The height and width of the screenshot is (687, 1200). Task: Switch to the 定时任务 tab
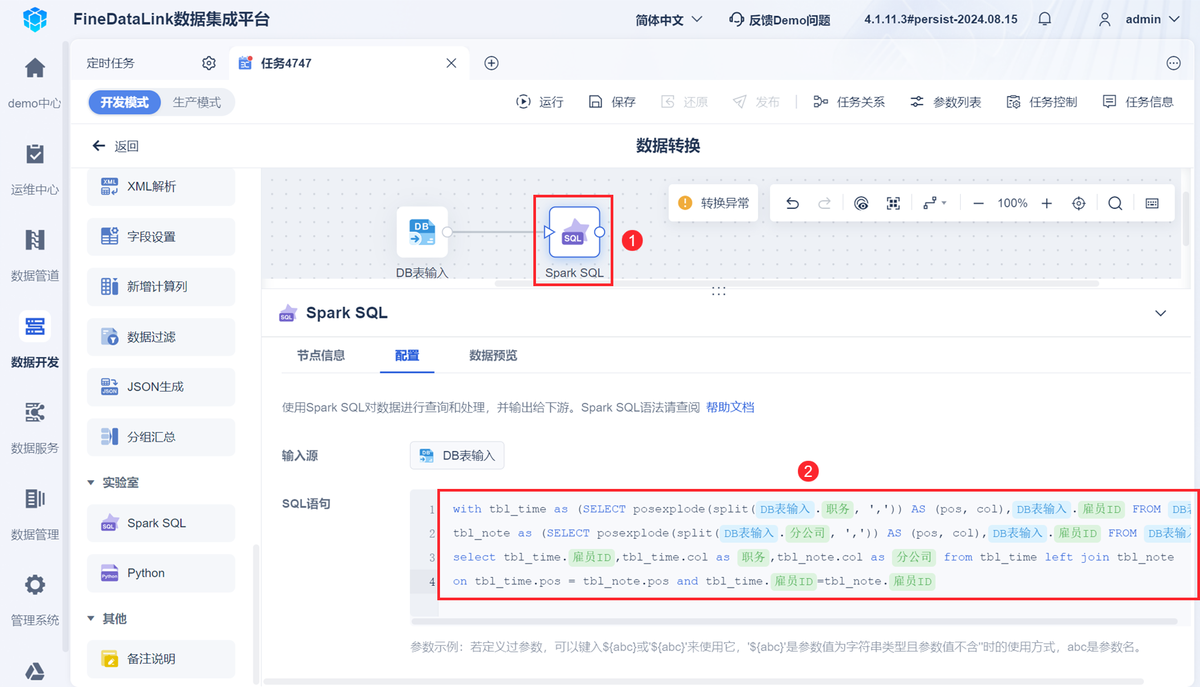(x=110, y=63)
